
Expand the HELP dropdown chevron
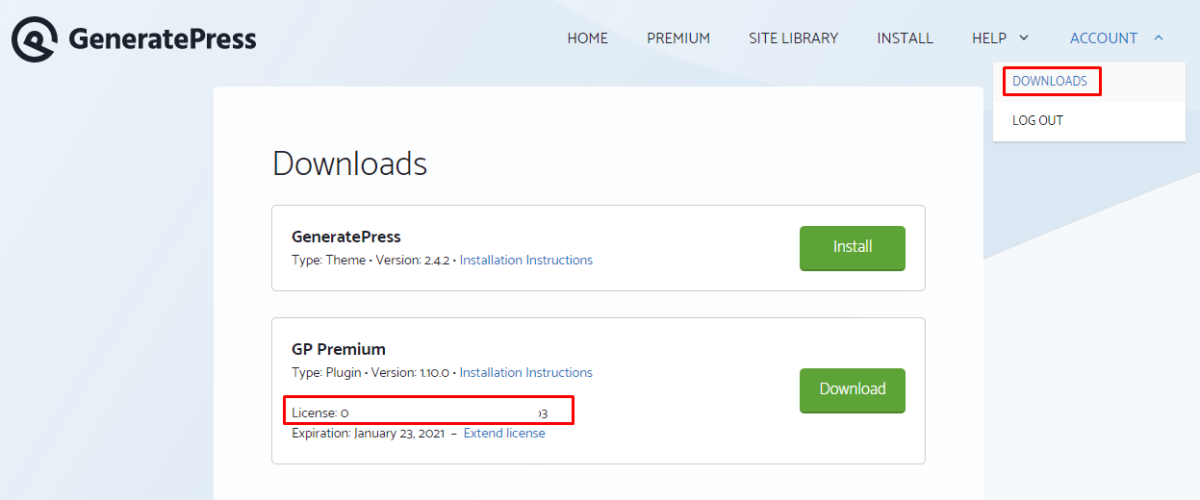1024,38
